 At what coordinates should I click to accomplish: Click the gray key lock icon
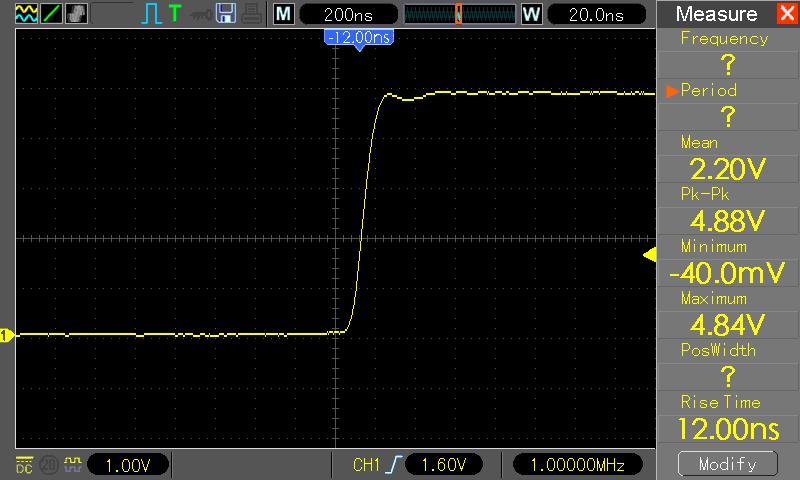tap(203, 14)
